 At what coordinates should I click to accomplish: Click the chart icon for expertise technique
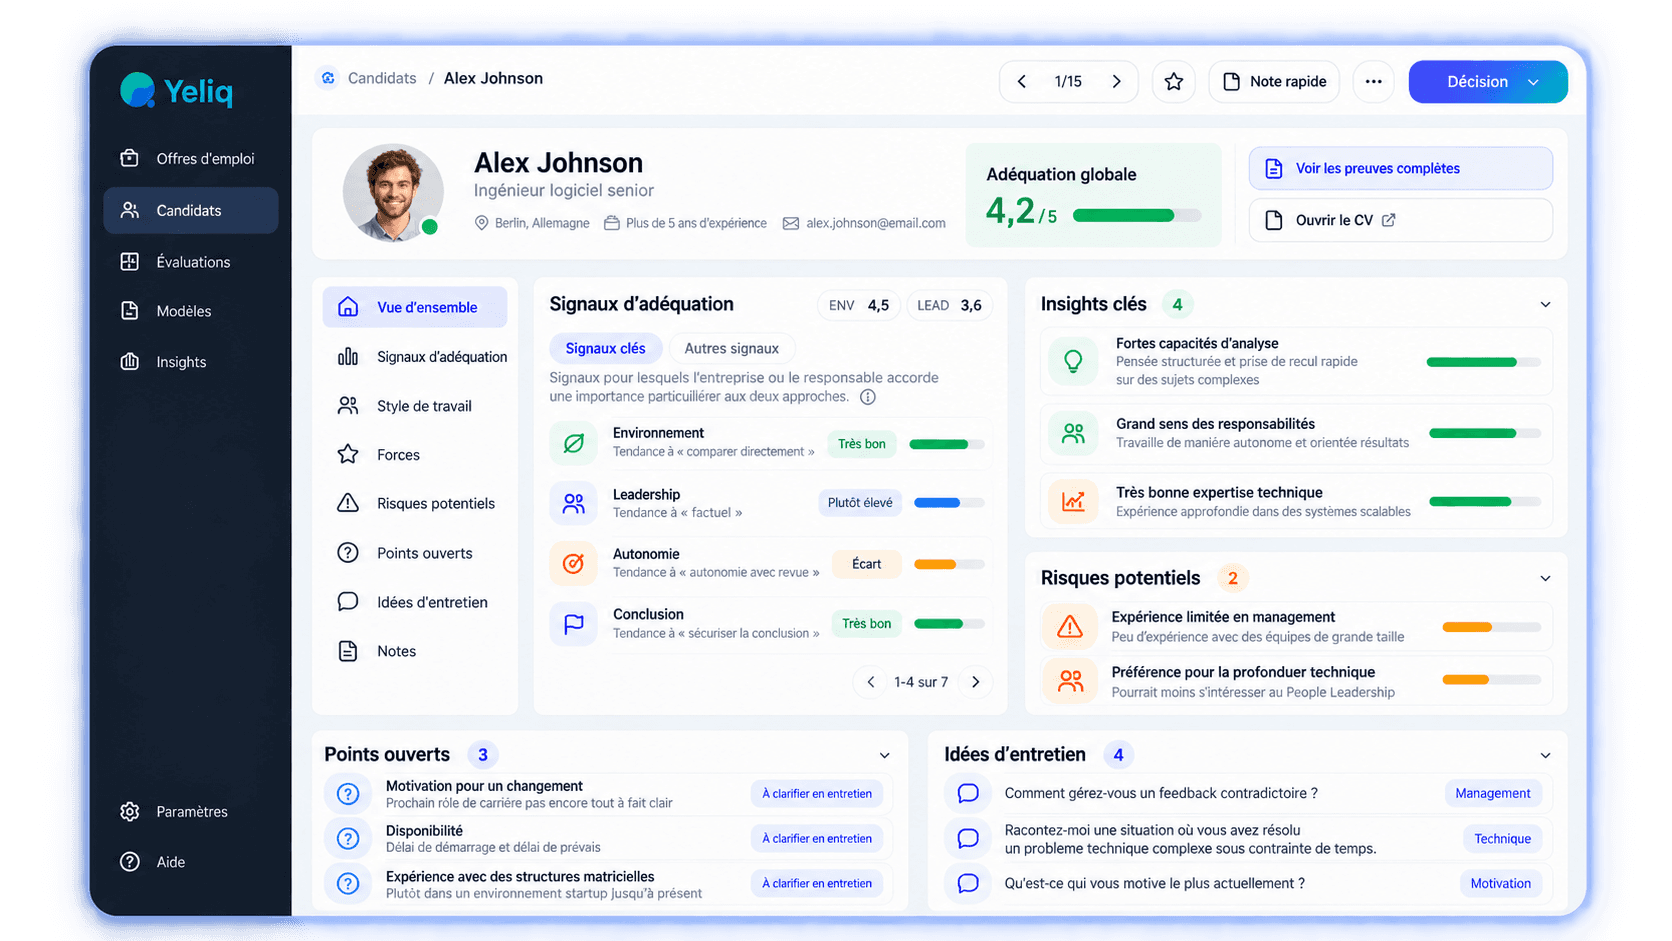coord(1073,501)
